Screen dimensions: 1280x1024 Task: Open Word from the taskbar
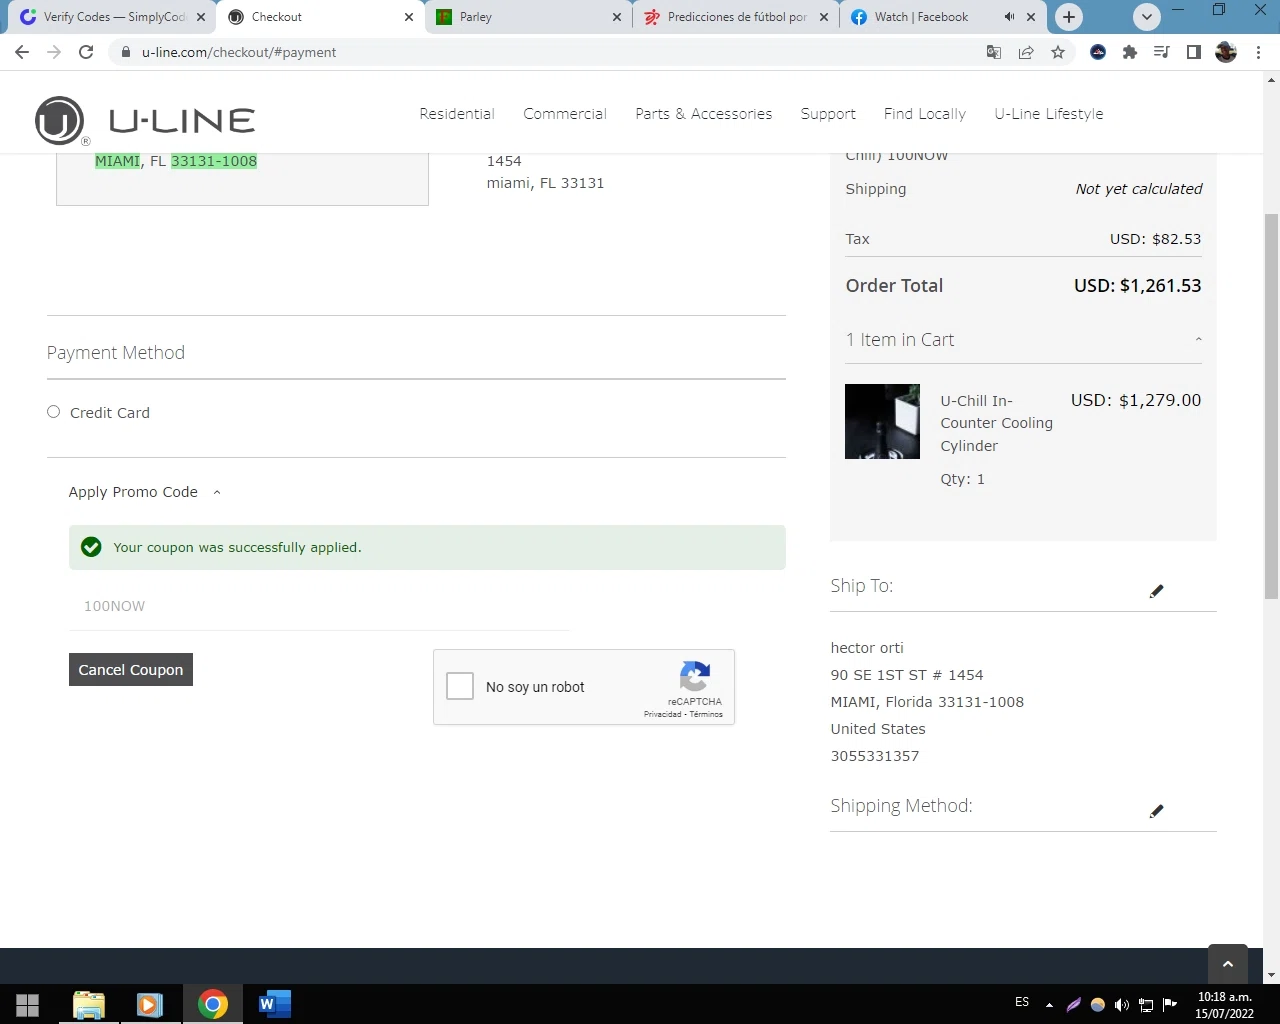(274, 1004)
